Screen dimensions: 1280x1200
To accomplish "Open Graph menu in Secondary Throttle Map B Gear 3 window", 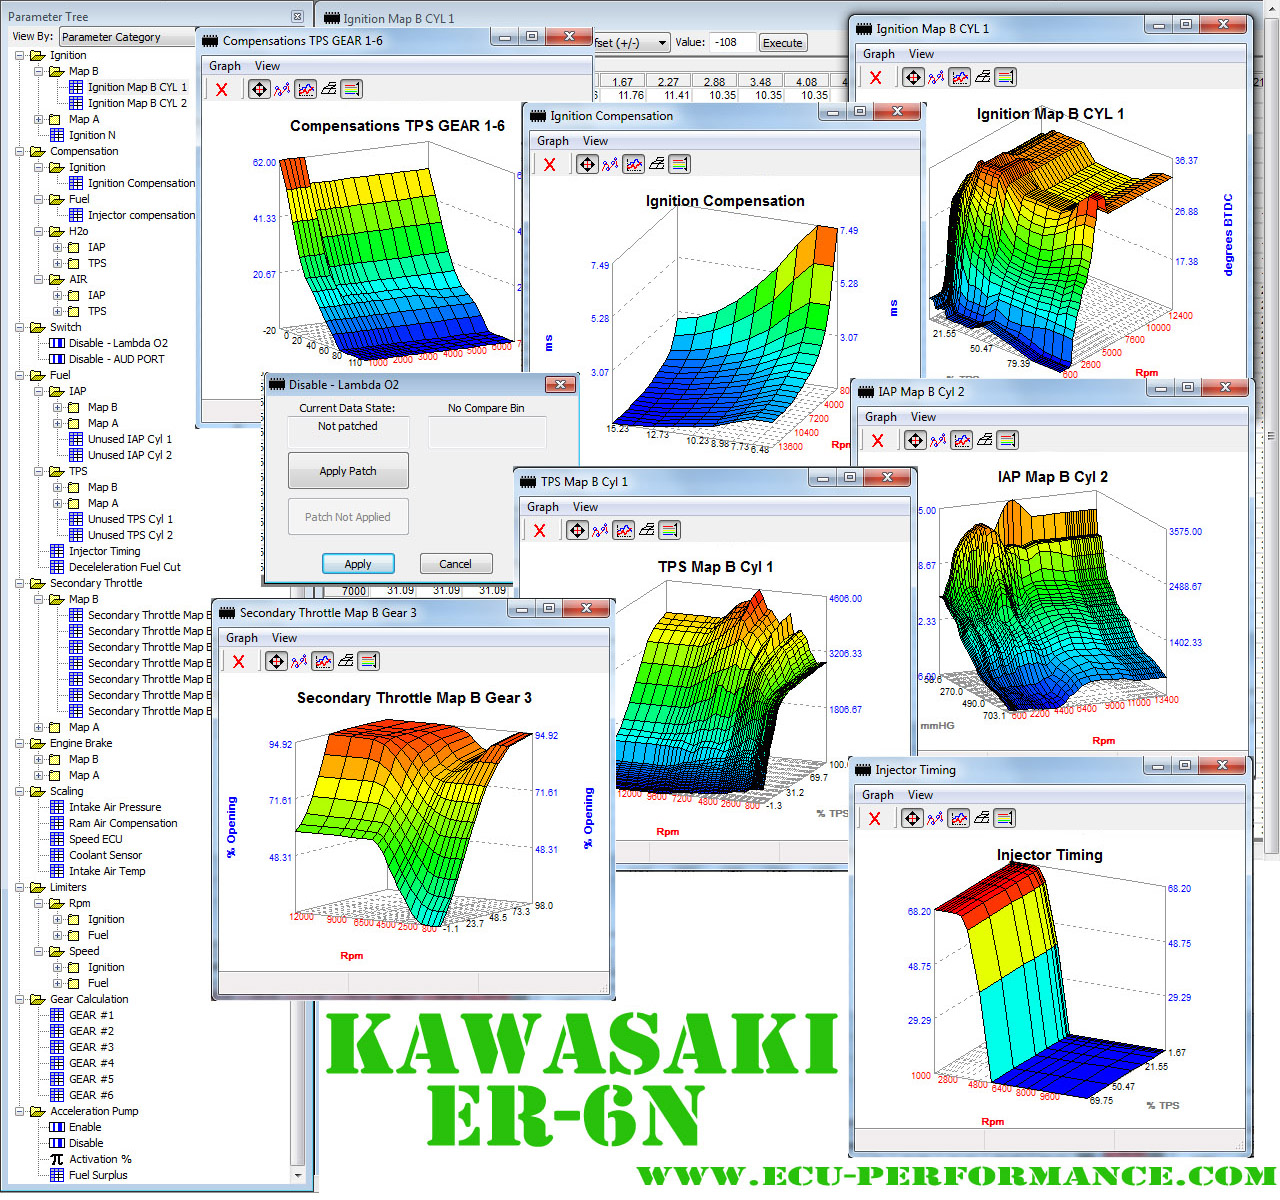I will pos(242,638).
